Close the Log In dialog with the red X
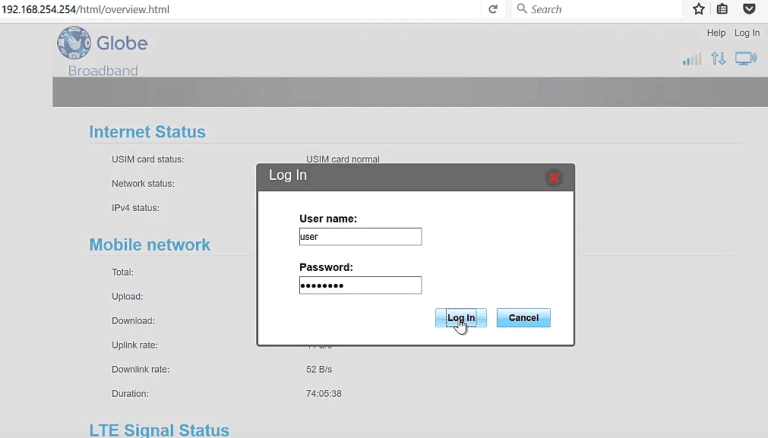 pos(554,177)
